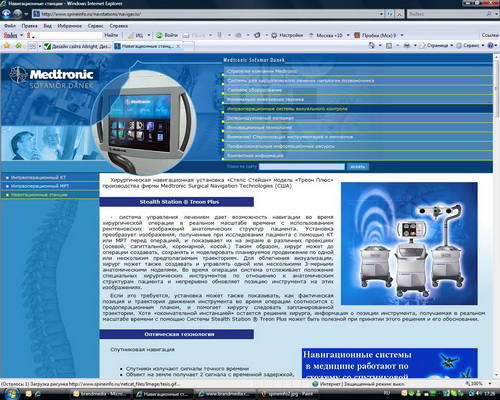Start a search with the magnifier icon
The image size is (500, 400).
click(x=489, y=14)
